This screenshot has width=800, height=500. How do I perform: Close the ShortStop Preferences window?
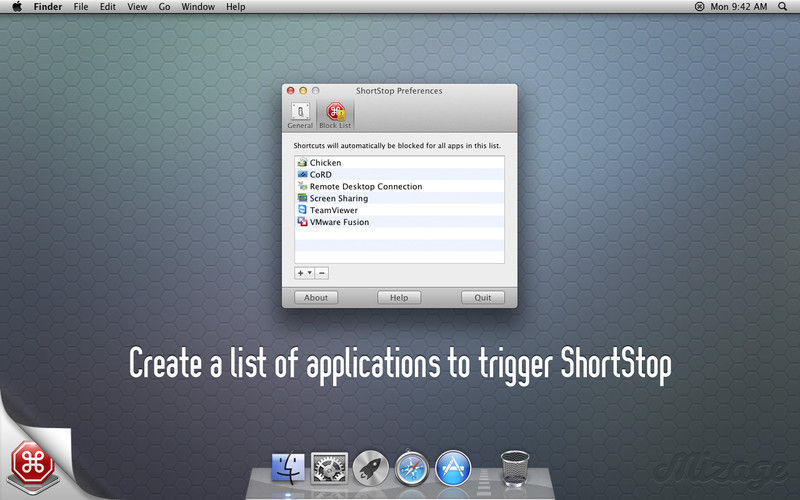tap(291, 91)
